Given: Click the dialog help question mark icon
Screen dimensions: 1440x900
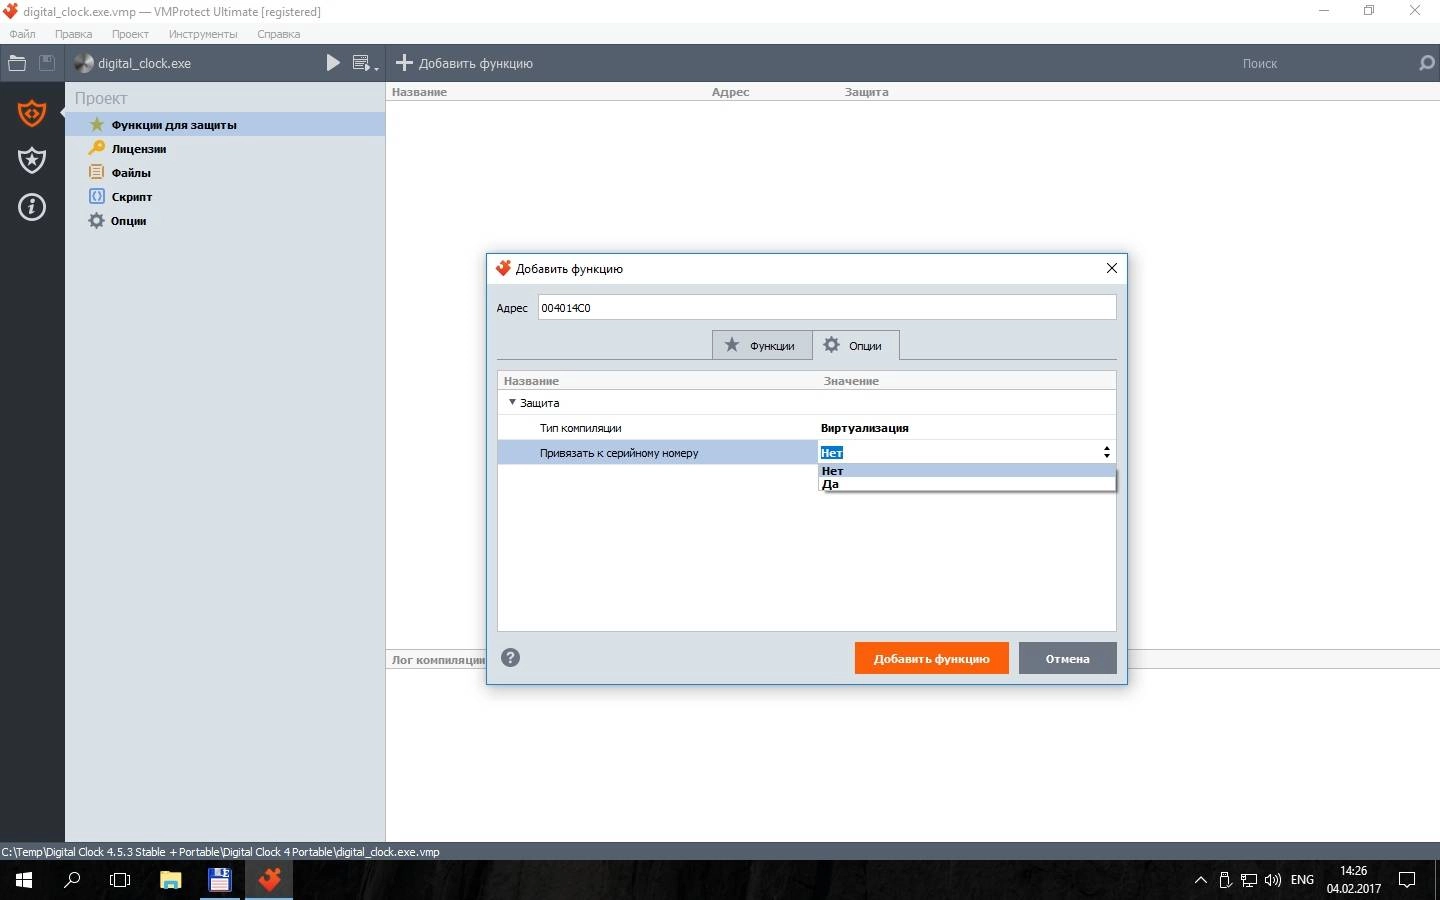Looking at the screenshot, I should pos(510,657).
